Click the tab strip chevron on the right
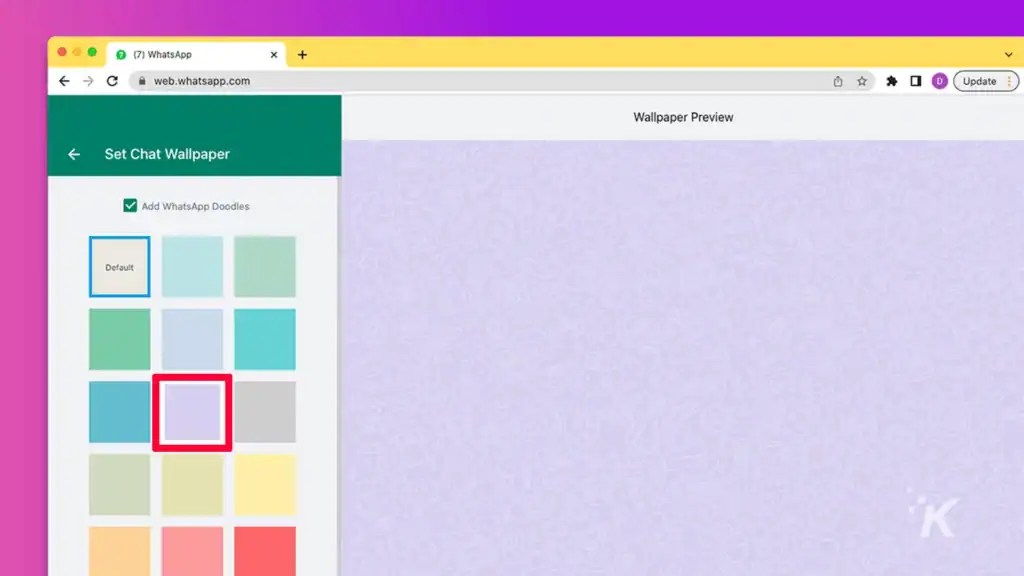Image resolution: width=1024 pixels, height=576 pixels. pyautogui.click(x=1009, y=54)
